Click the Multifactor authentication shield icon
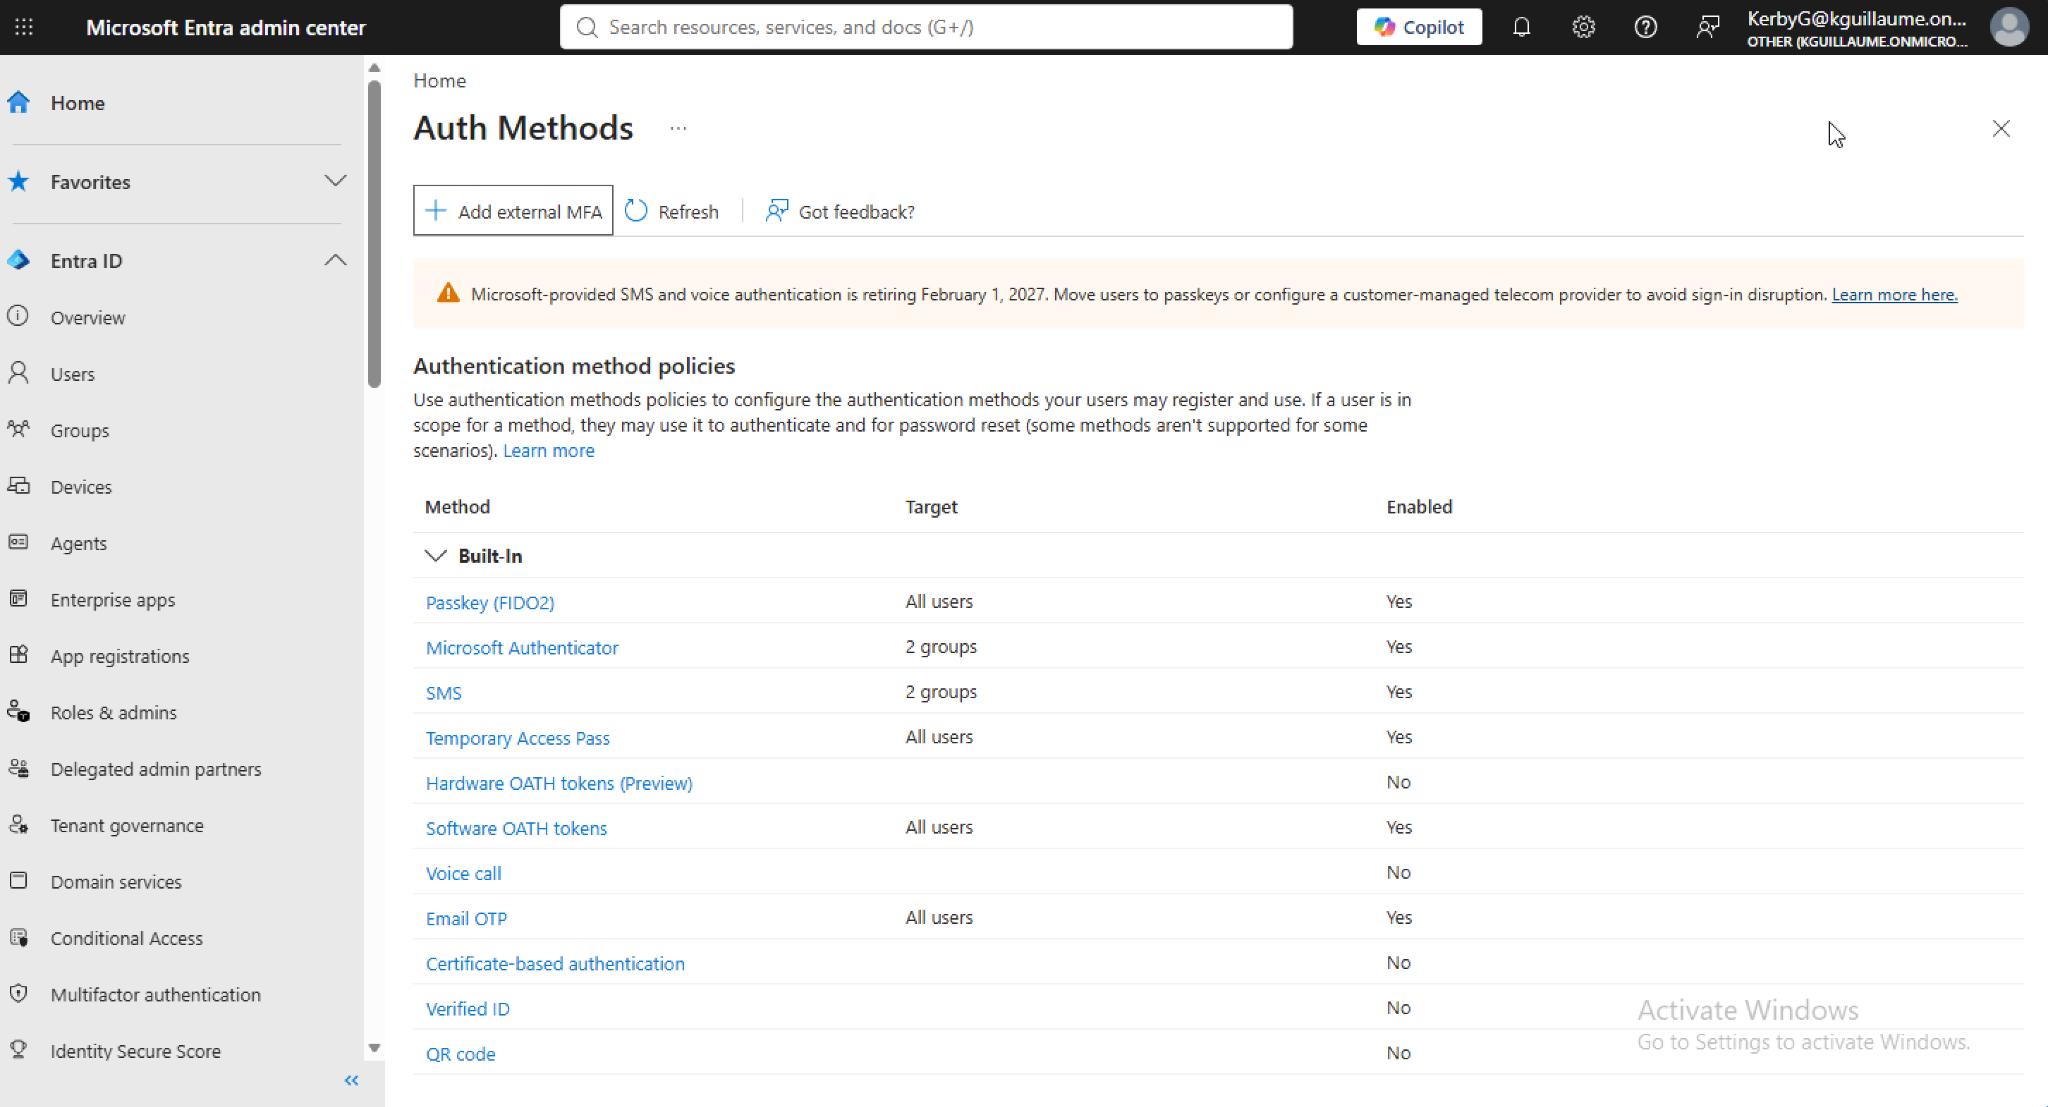 [18, 993]
